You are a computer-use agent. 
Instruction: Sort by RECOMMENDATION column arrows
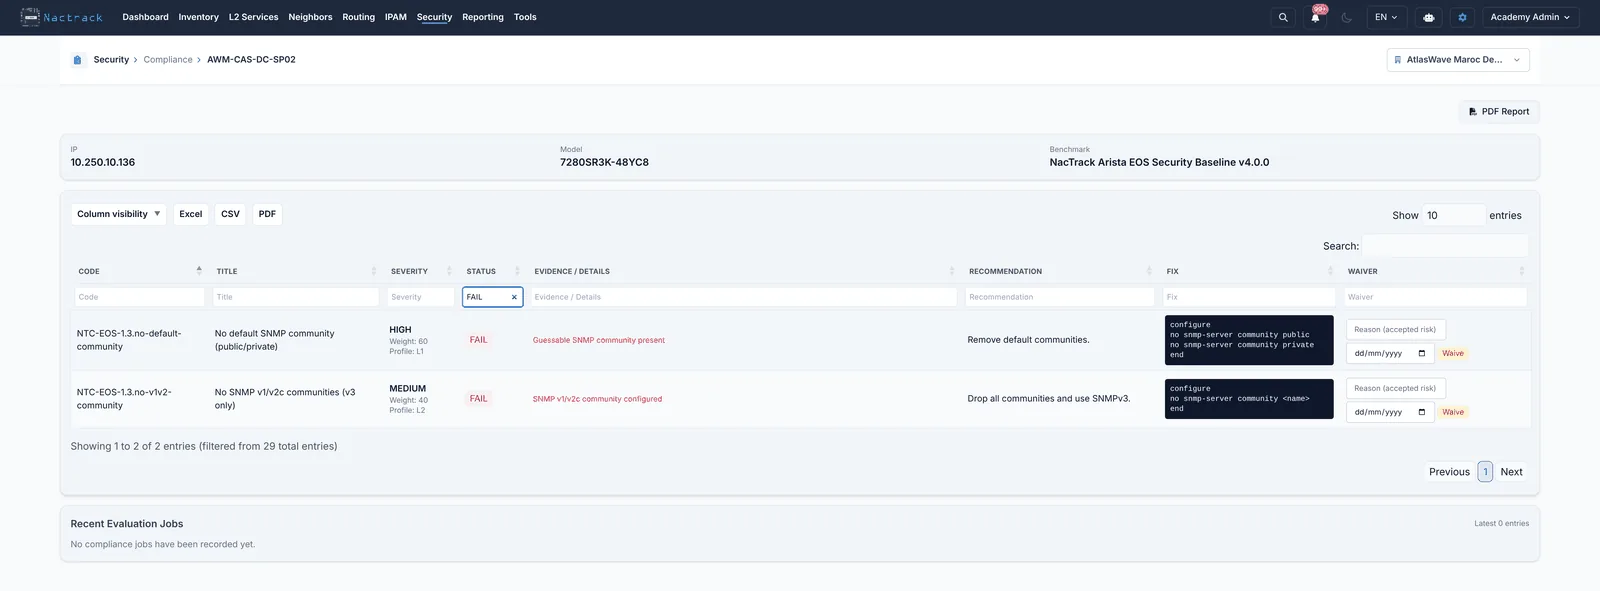[x=1149, y=271]
